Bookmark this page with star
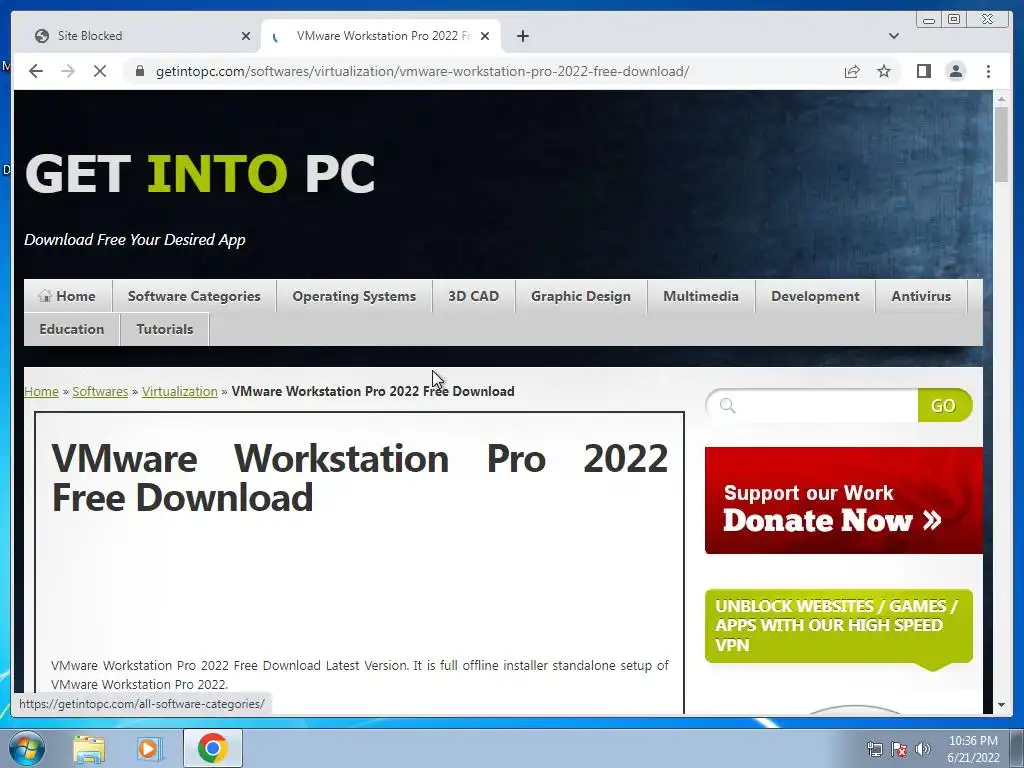Screen dimensions: 1024x768 point(884,71)
